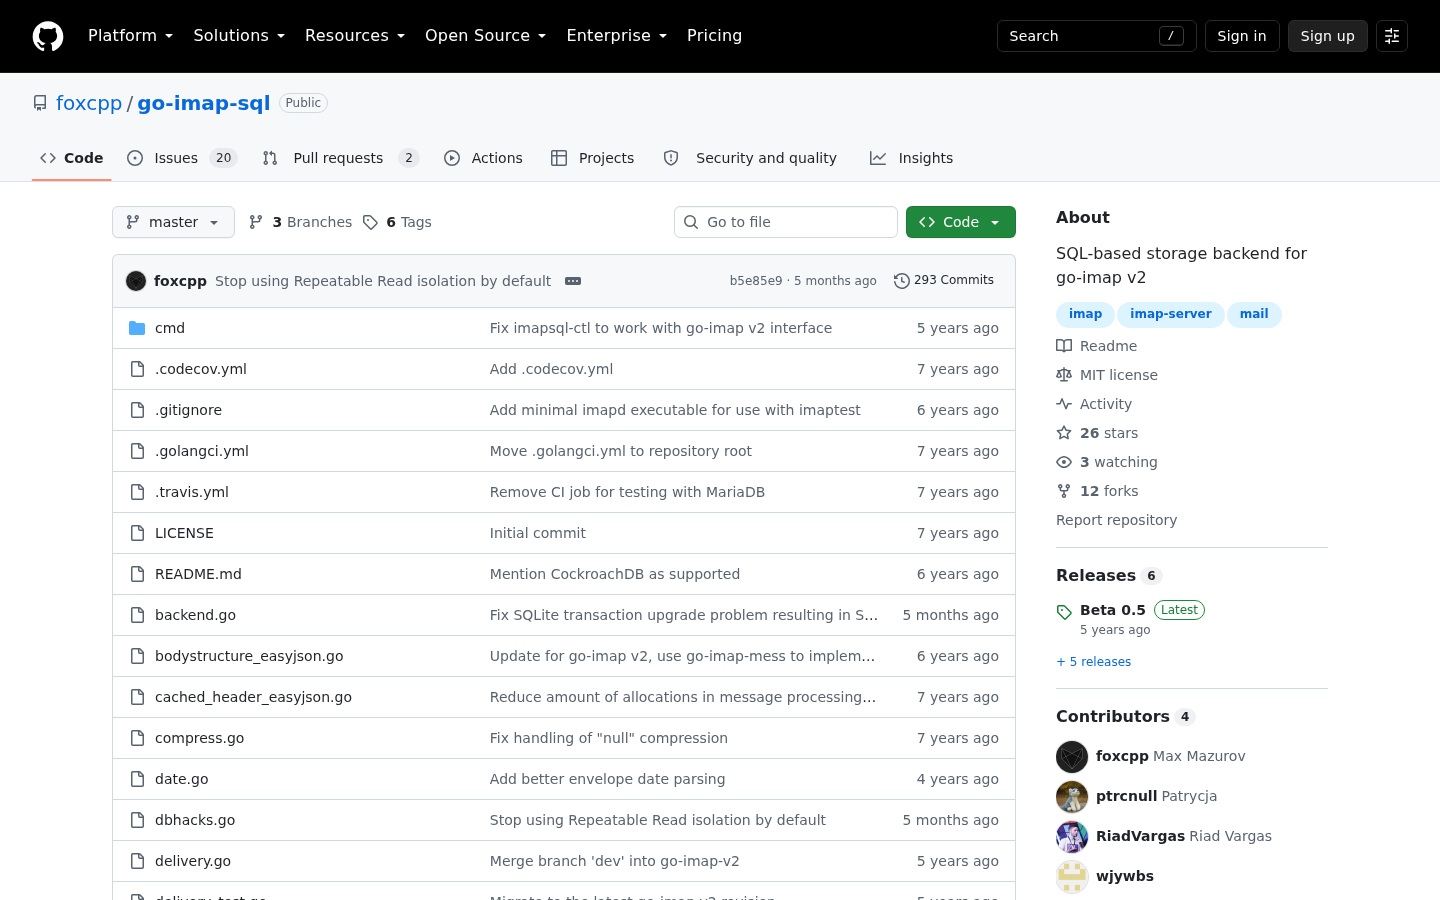Open the Actions tab
The image size is (1440, 900).
coord(483,158)
